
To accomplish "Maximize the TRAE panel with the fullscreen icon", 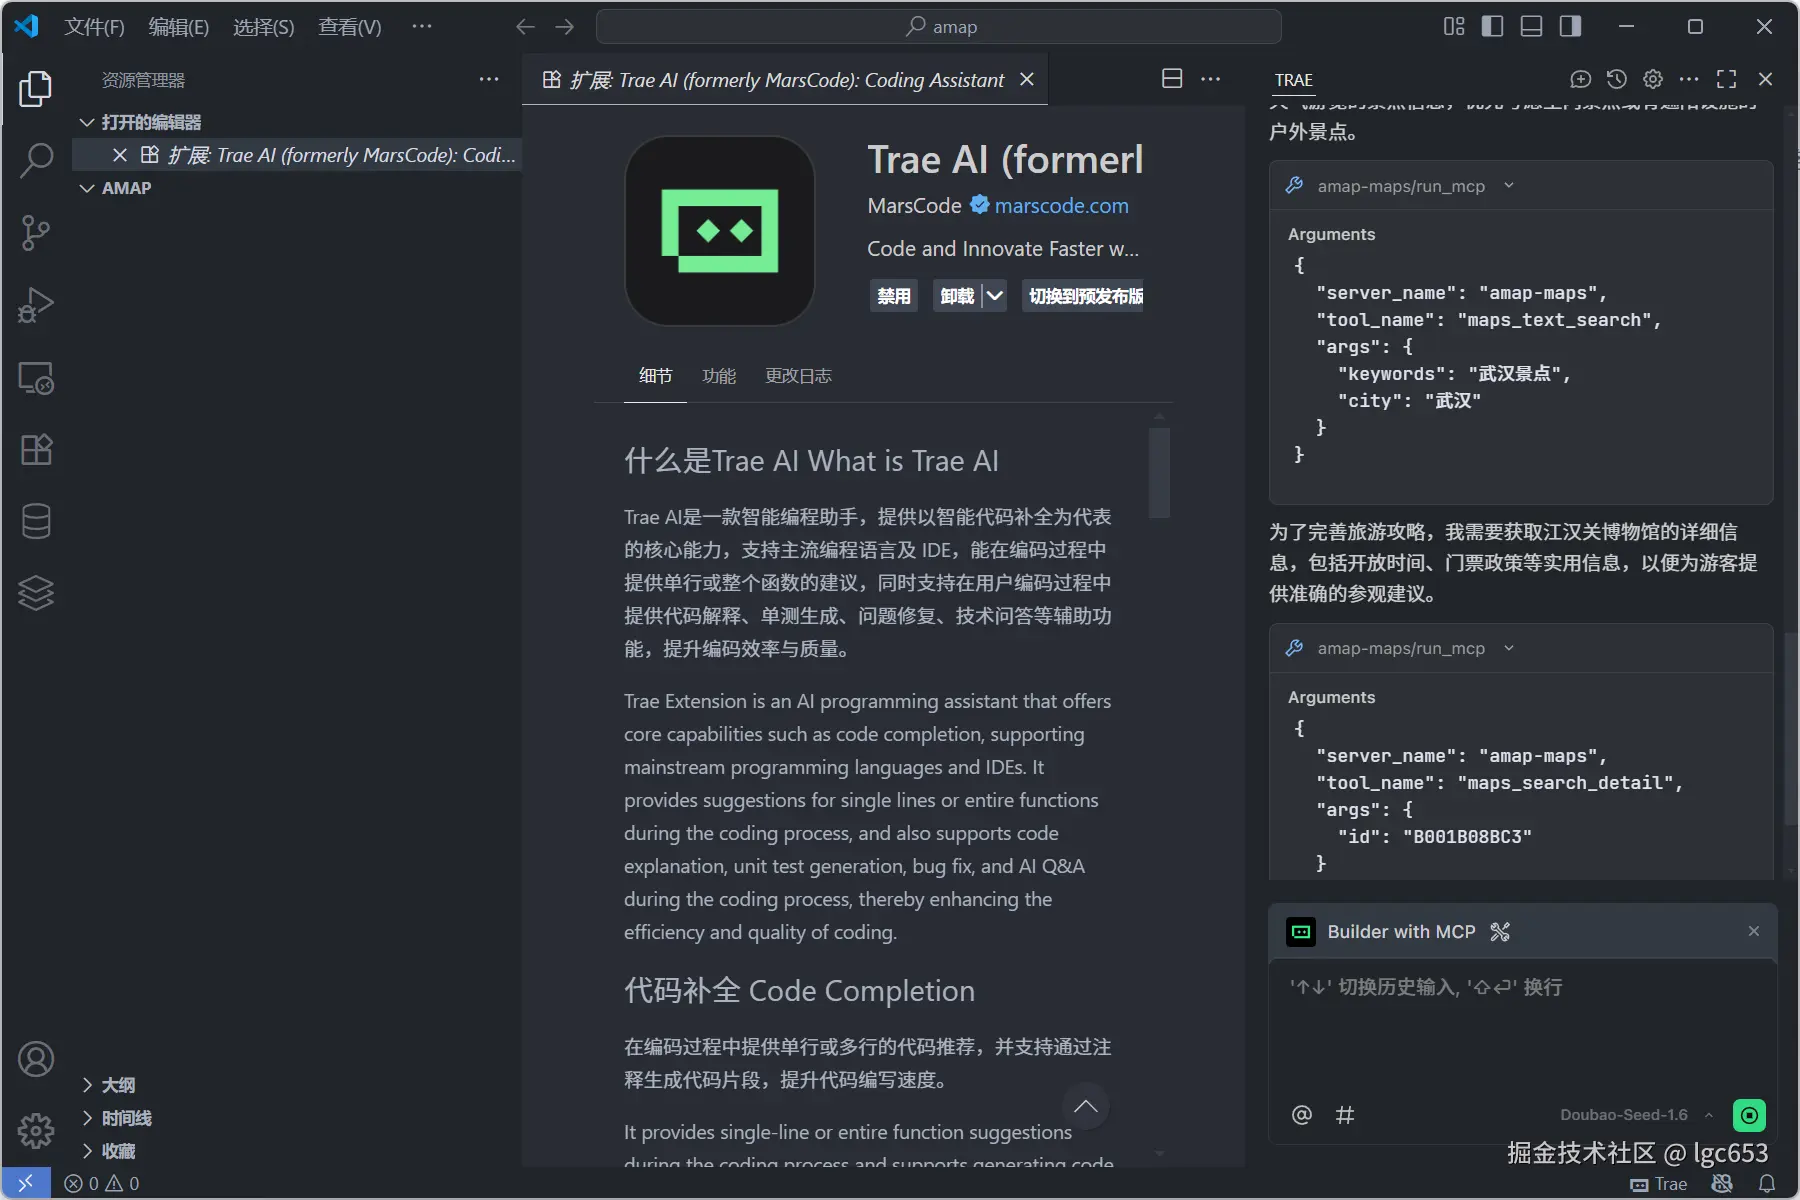I will click(1727, 79).
